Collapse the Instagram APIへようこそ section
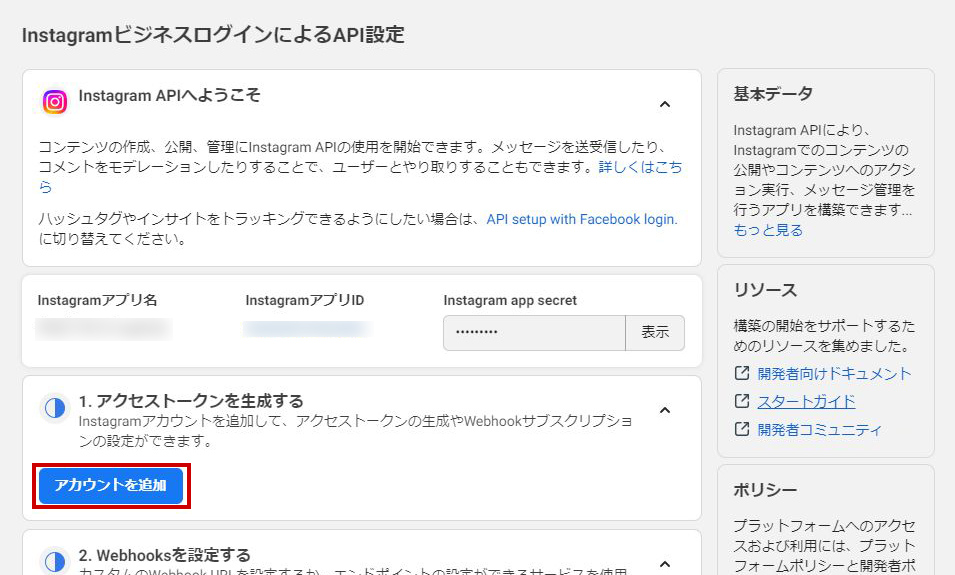Image resolution: width=955 pixels, height=575 pixels. 665,104
